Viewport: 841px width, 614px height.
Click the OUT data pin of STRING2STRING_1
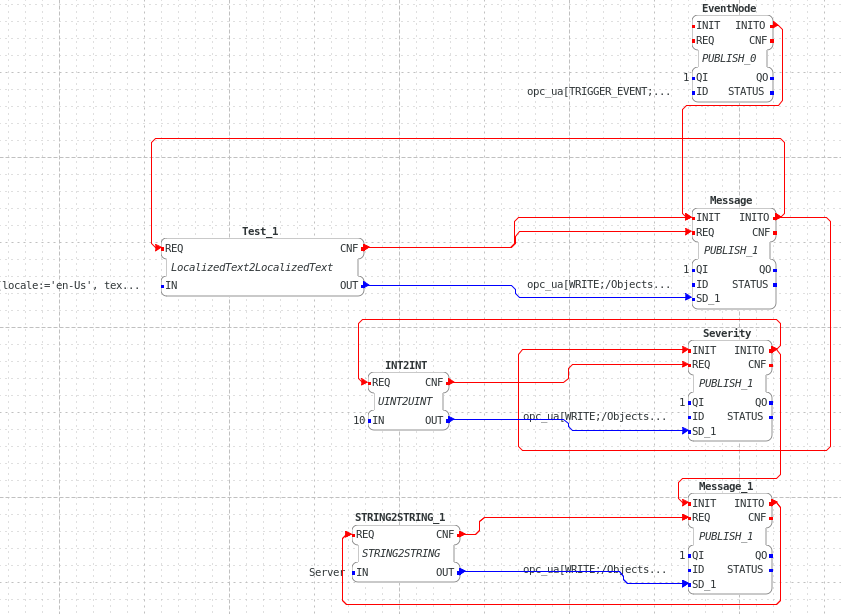point(445,572)
